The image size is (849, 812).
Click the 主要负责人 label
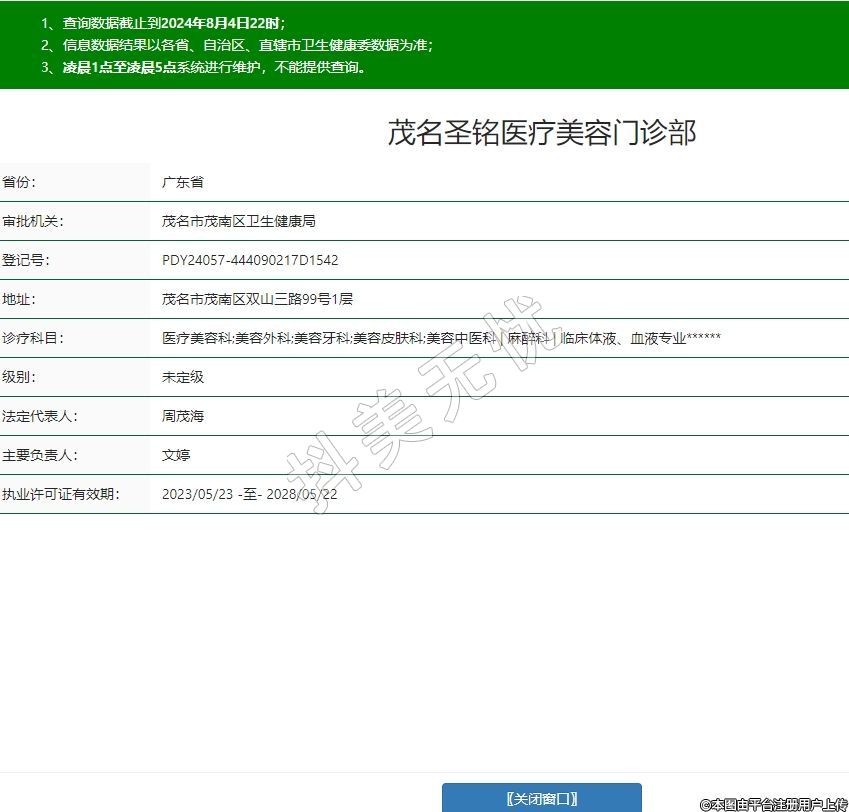(40, 455)
